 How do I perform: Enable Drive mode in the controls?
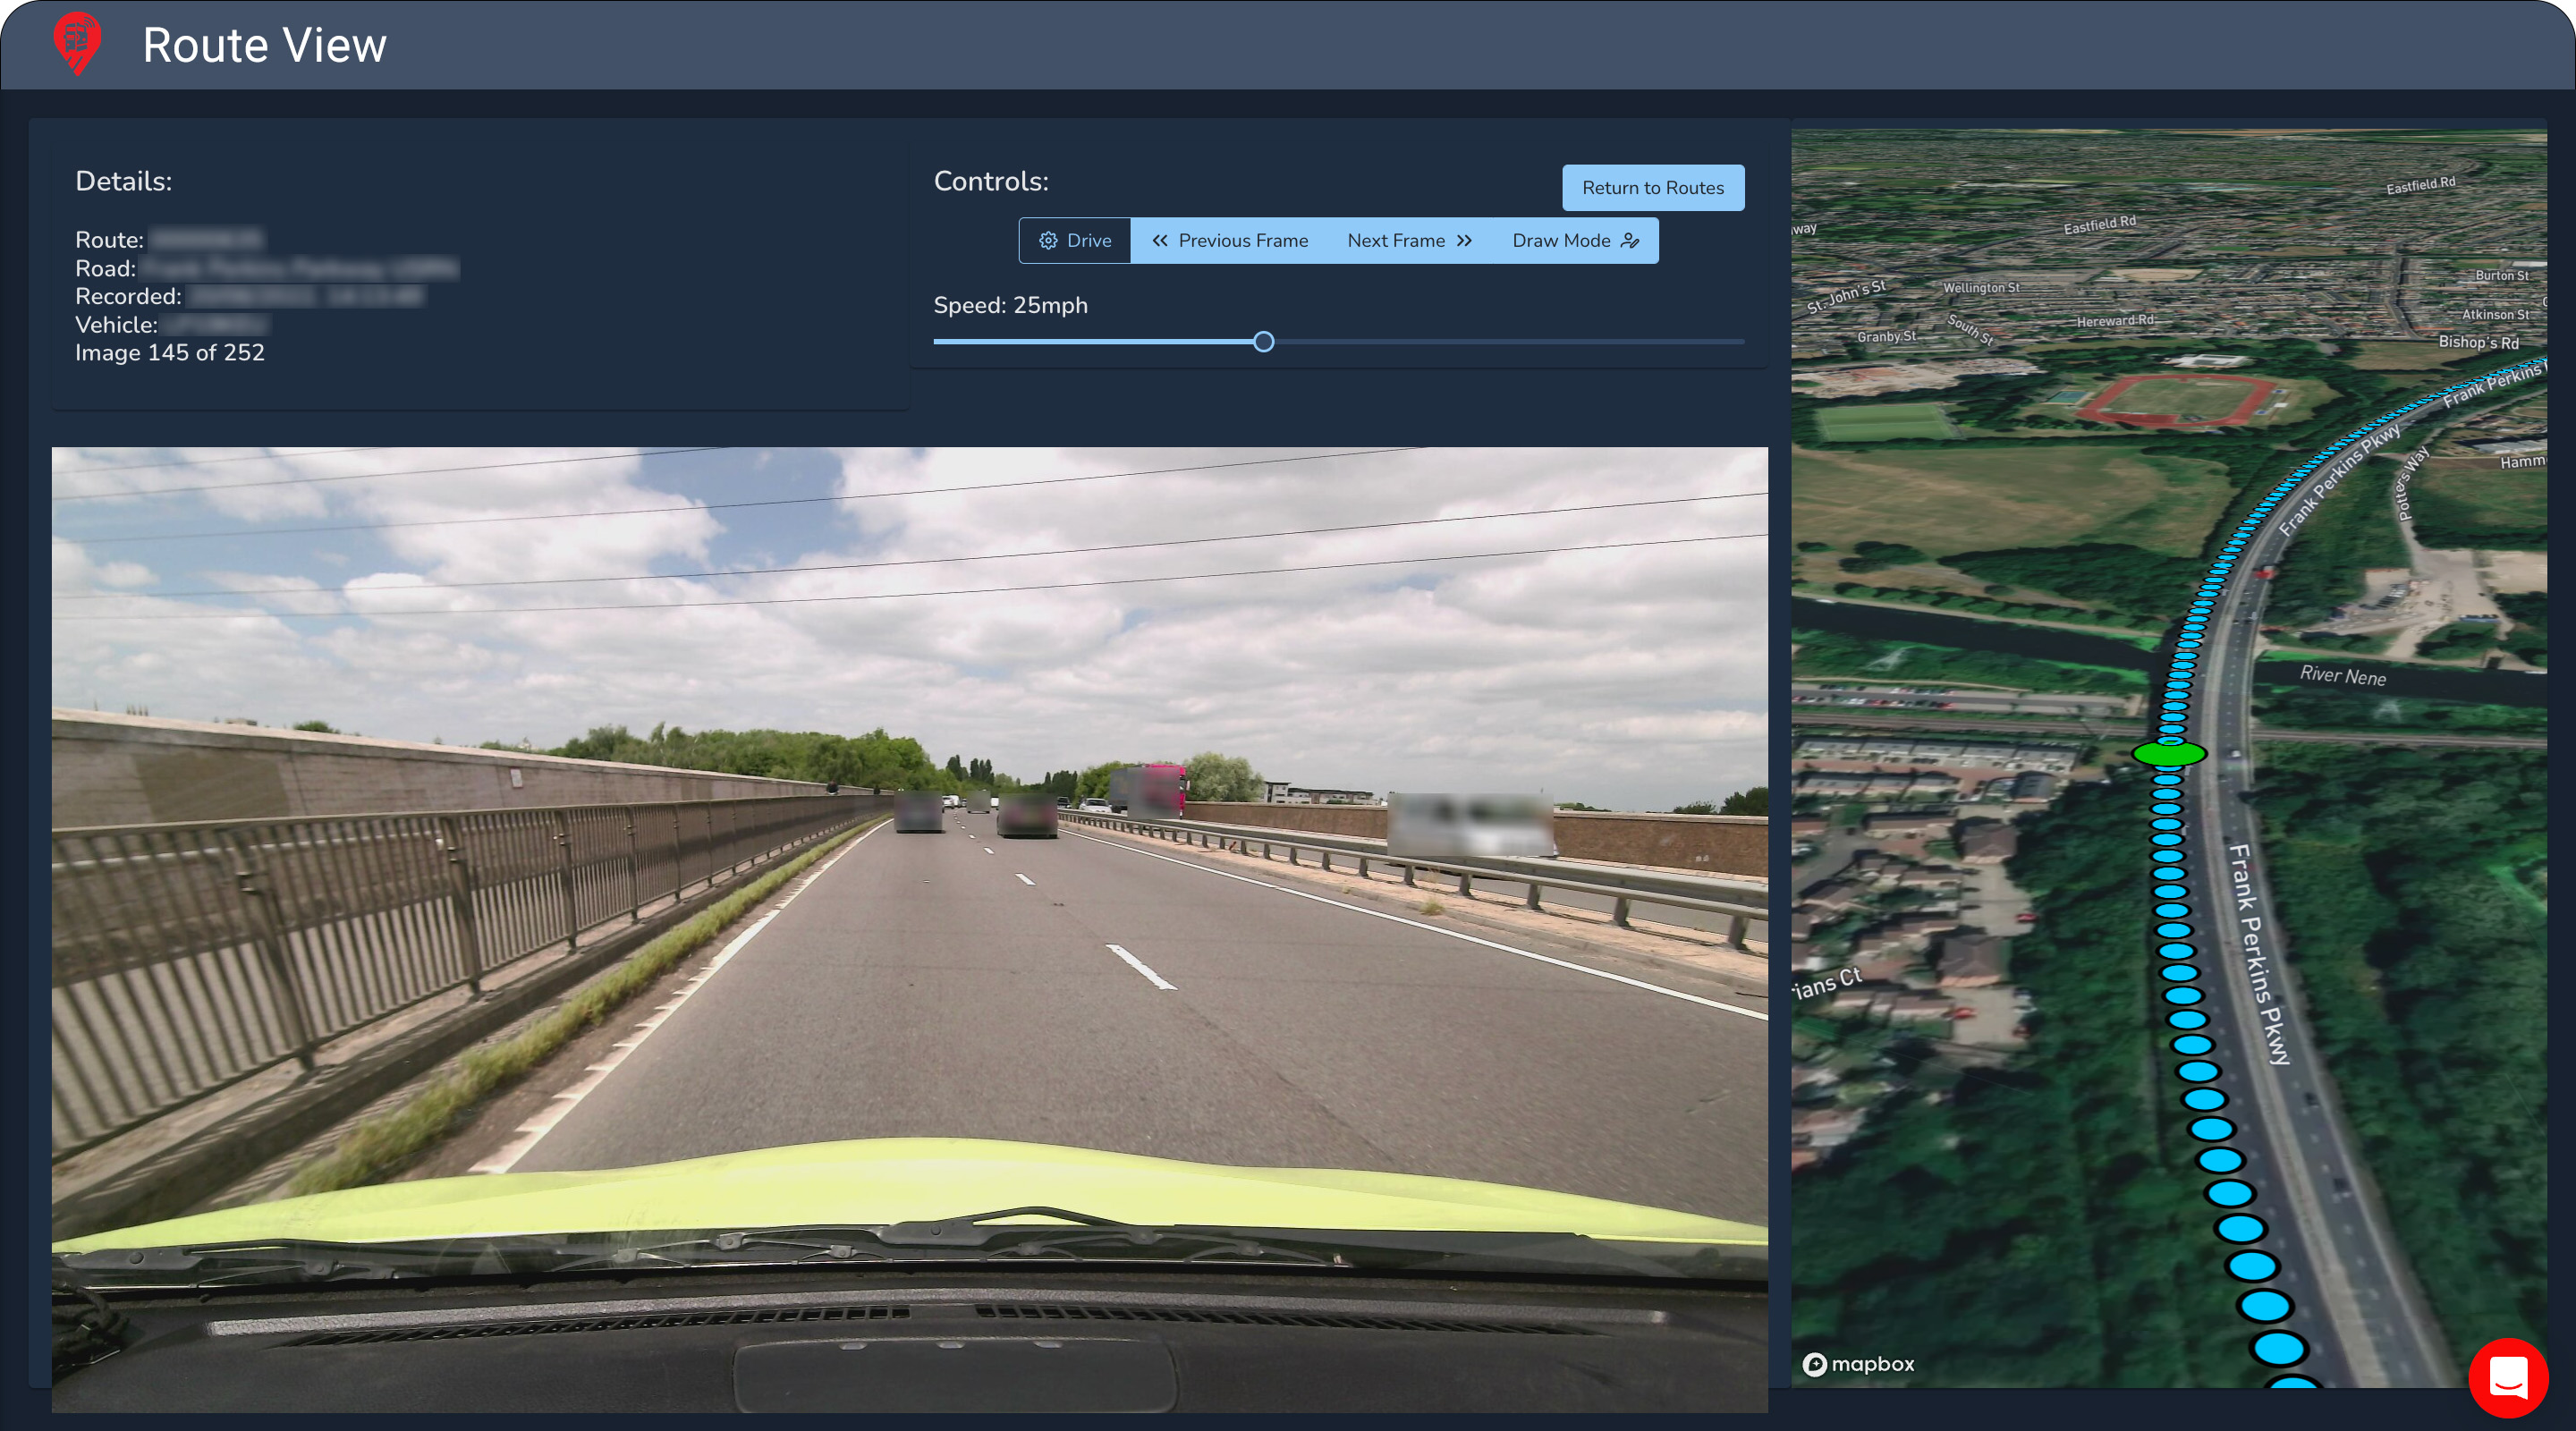pyautogui.click(x=1074, y=240)
